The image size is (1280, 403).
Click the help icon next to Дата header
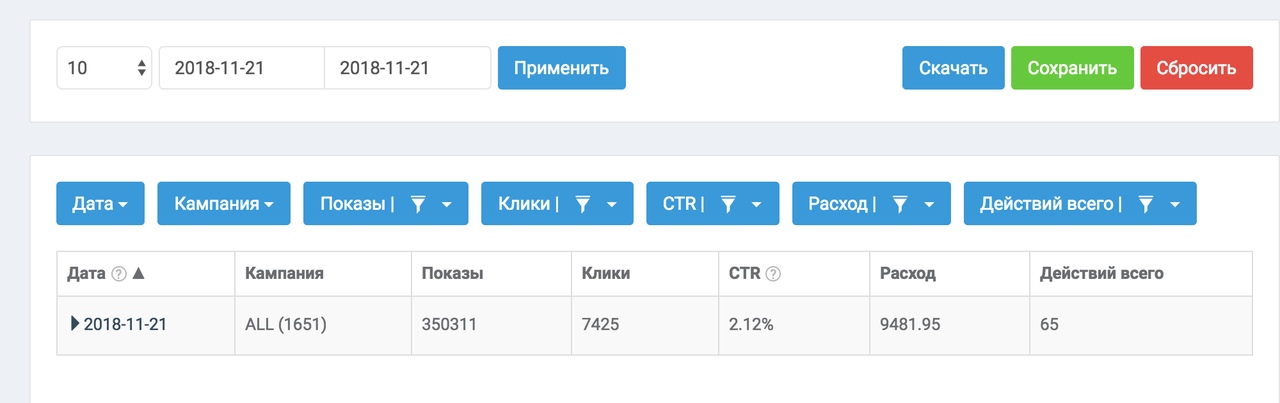pyautogui.click(x=119, y=273)
